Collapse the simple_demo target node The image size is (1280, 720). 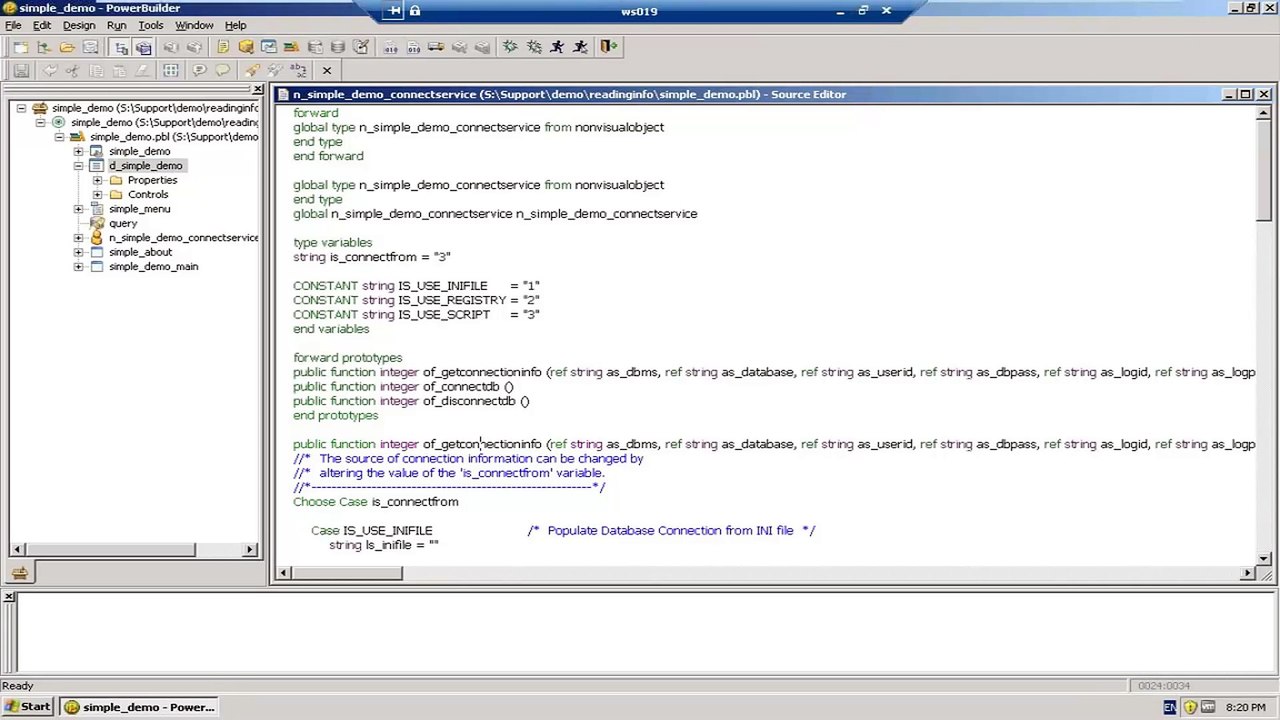pyautogui.click(x=40, y=122)
